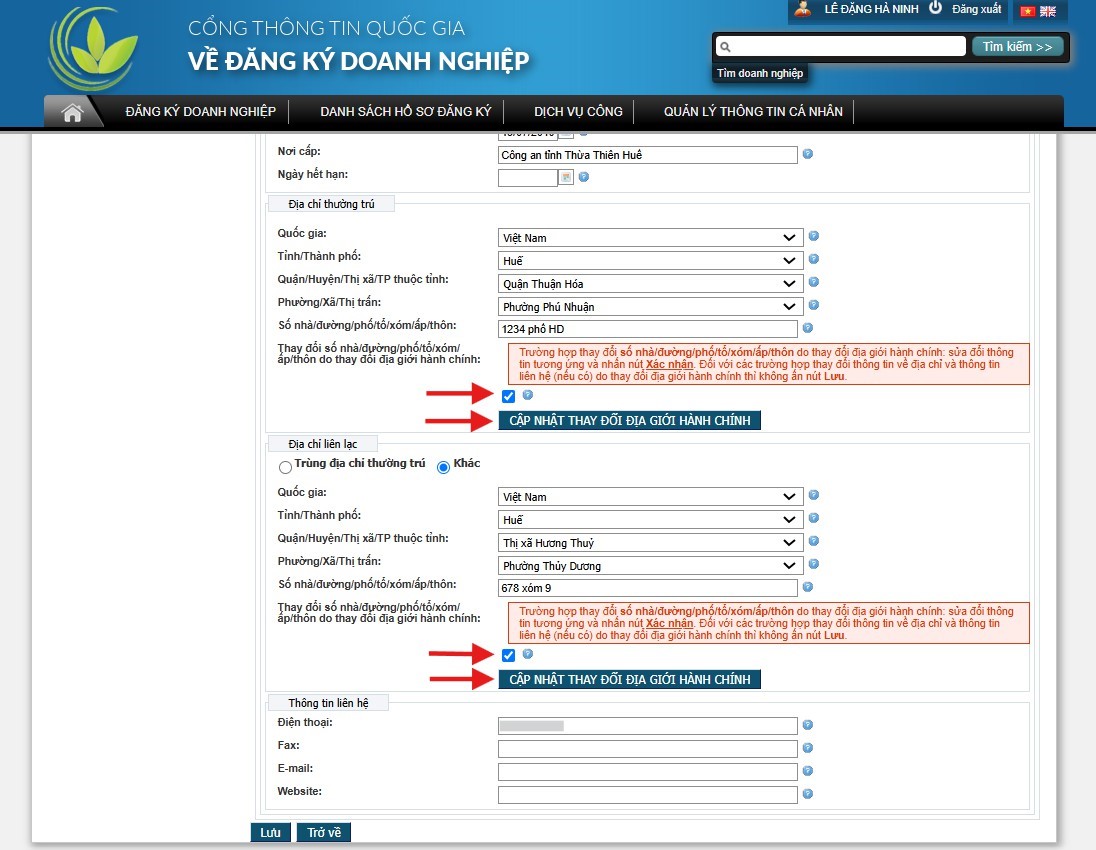Screen dimensions: 1096x850
Task: Click the home icon in navigation bar
Action: point(72,112)
